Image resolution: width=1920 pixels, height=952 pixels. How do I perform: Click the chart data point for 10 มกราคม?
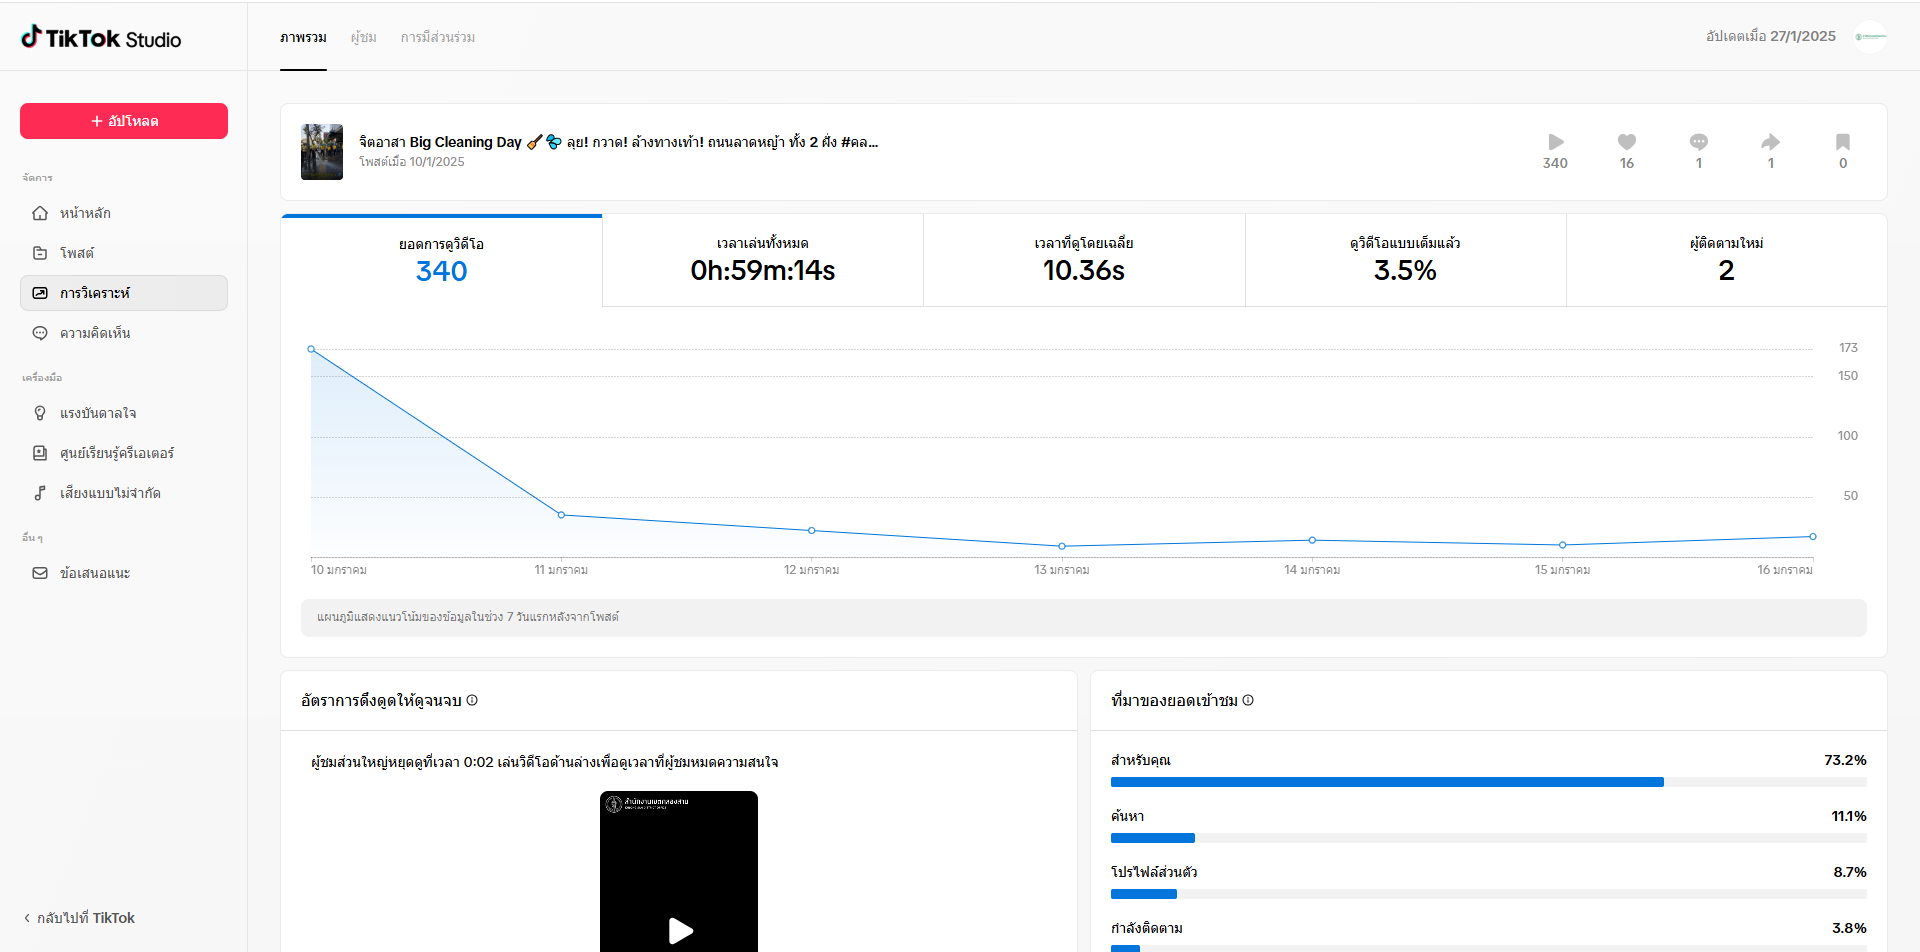point(311,349)
